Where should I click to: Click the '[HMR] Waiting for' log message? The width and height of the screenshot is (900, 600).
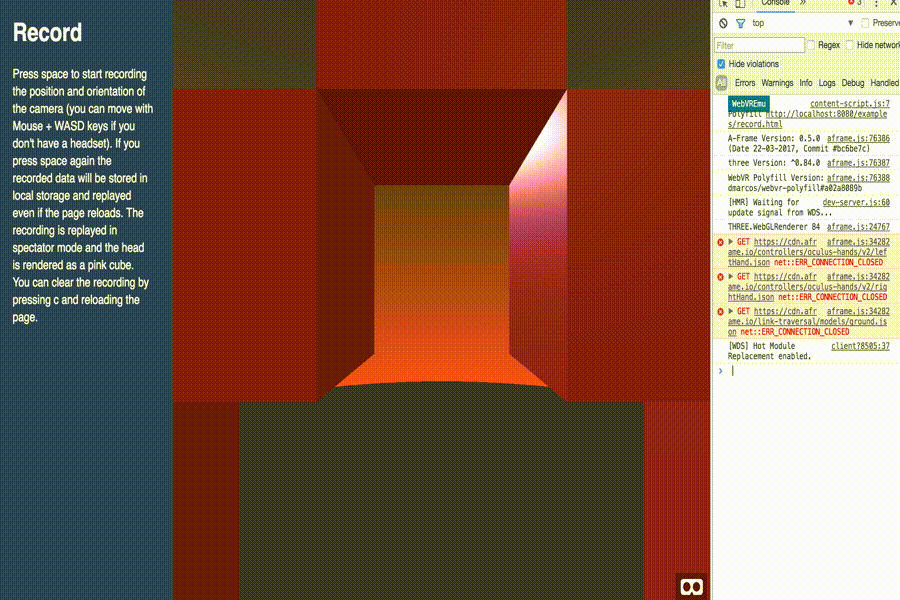point(763,203)
